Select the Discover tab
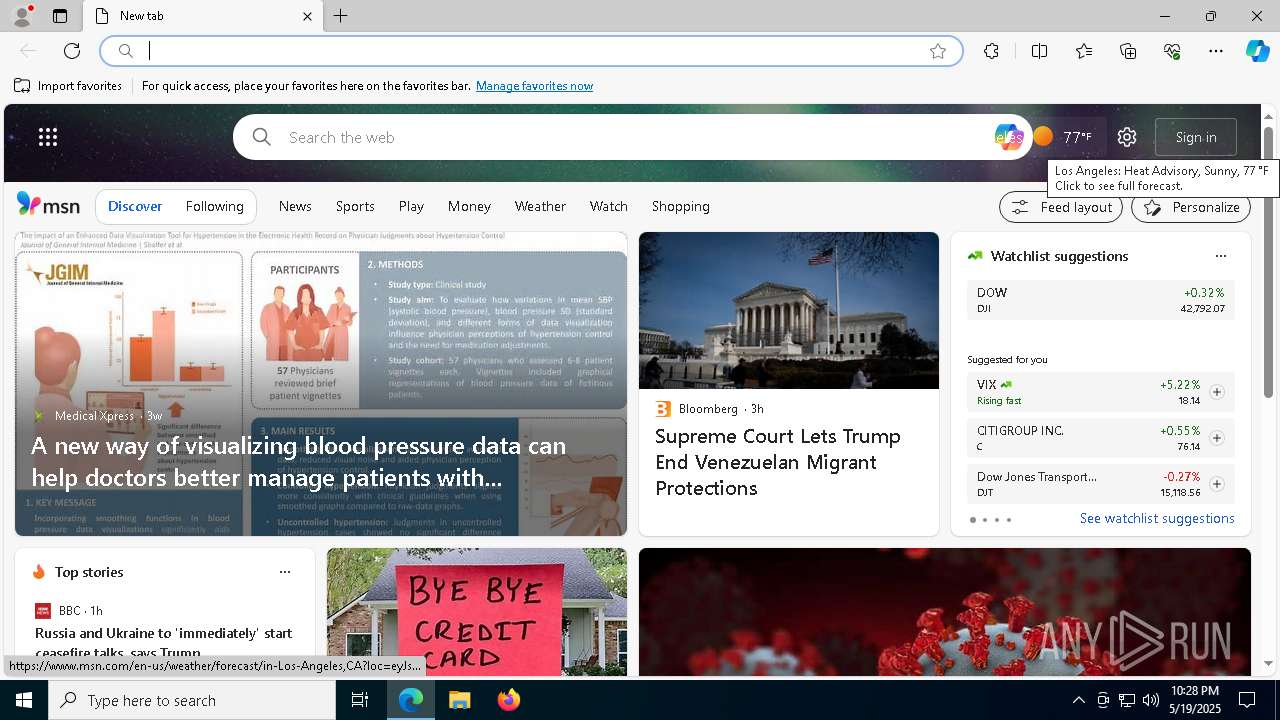 click(135, 206)
